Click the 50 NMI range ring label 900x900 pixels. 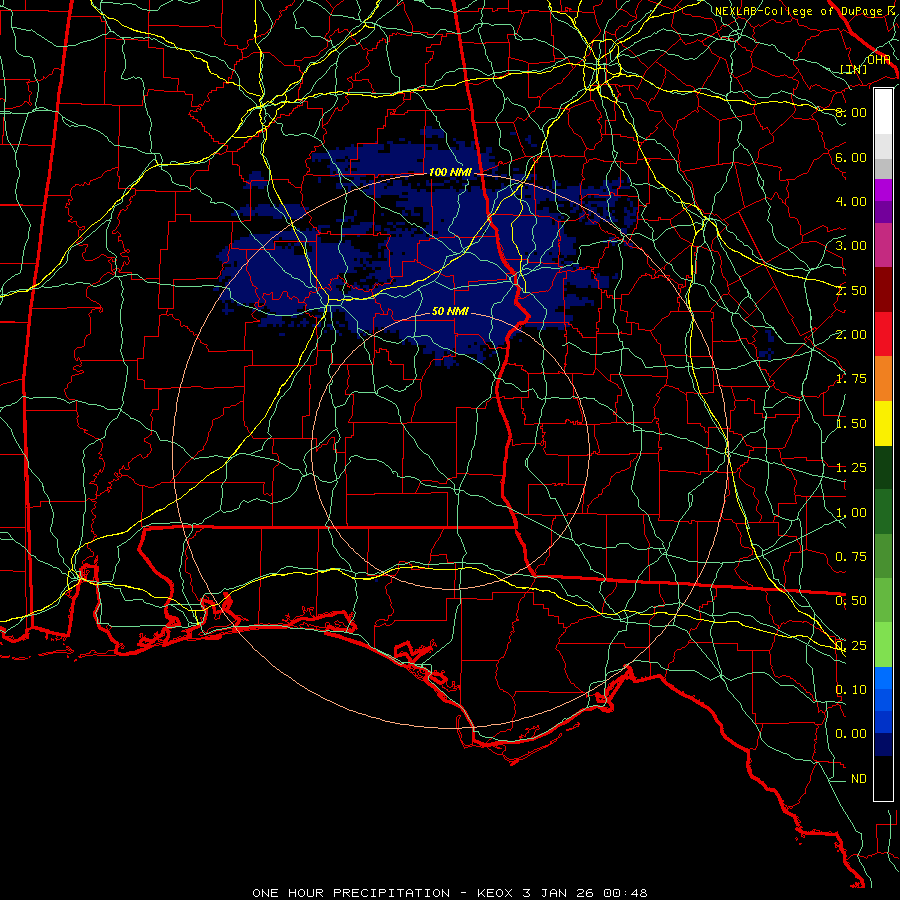(x=450, y=311)
